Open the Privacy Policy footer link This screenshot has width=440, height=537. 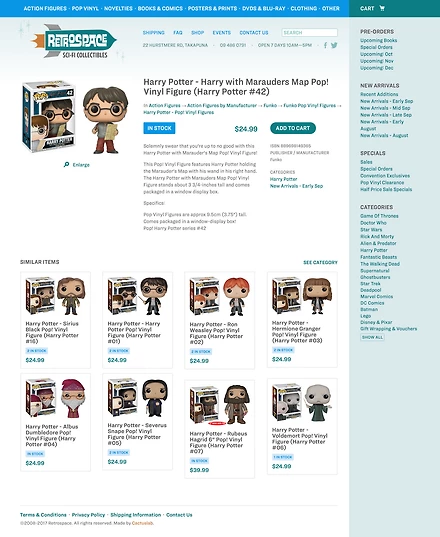click(88, 515)
